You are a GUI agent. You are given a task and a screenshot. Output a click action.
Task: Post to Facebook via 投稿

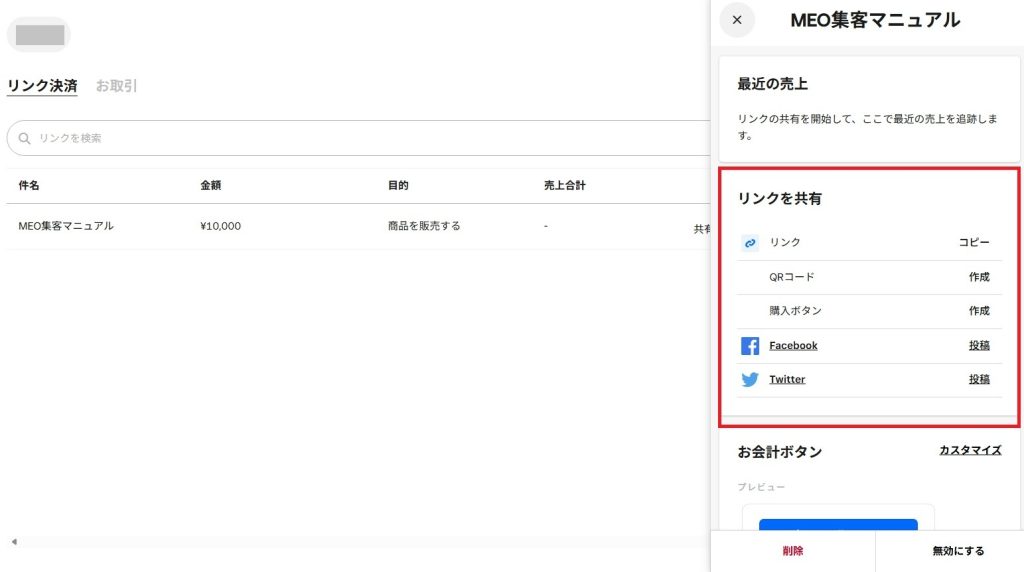click(x=979, y=345)
